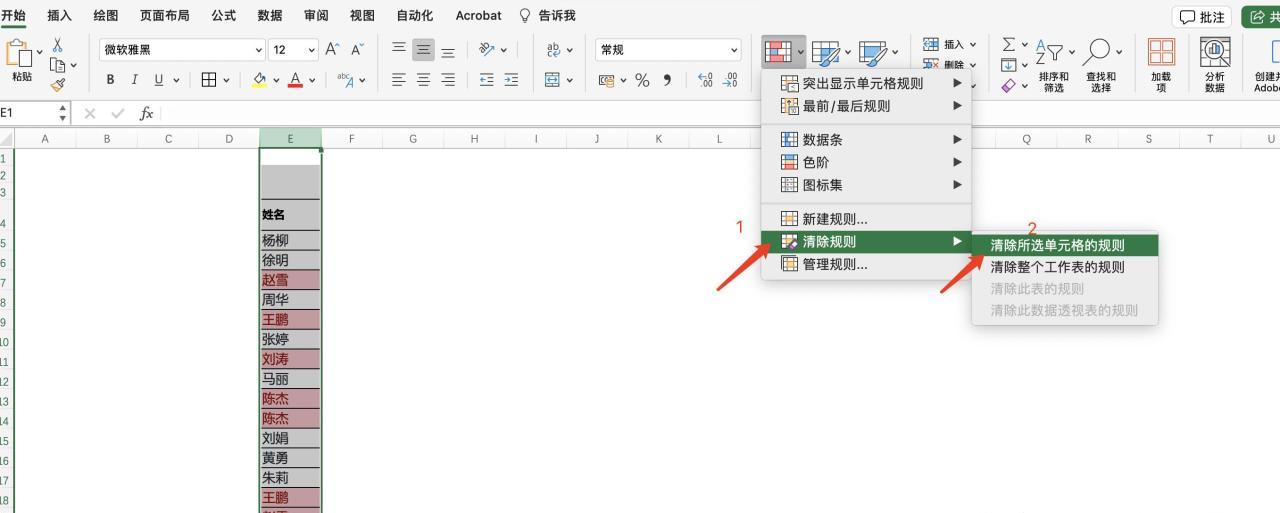The height and width of the screenshot is (513, 1280).
Task: Toggle top vertical alignment
Action: tap(399, 49)
